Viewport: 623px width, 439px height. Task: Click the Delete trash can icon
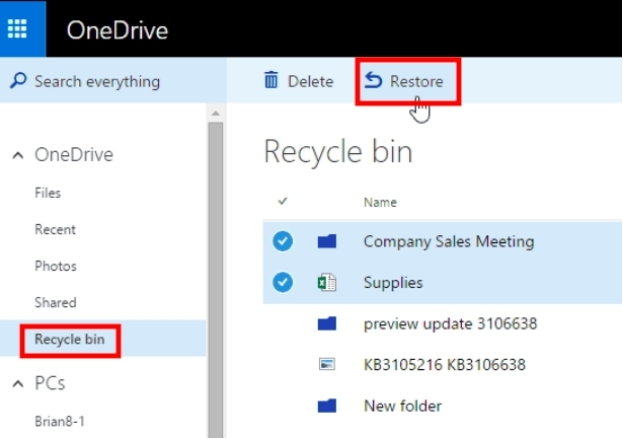(271, 80)
